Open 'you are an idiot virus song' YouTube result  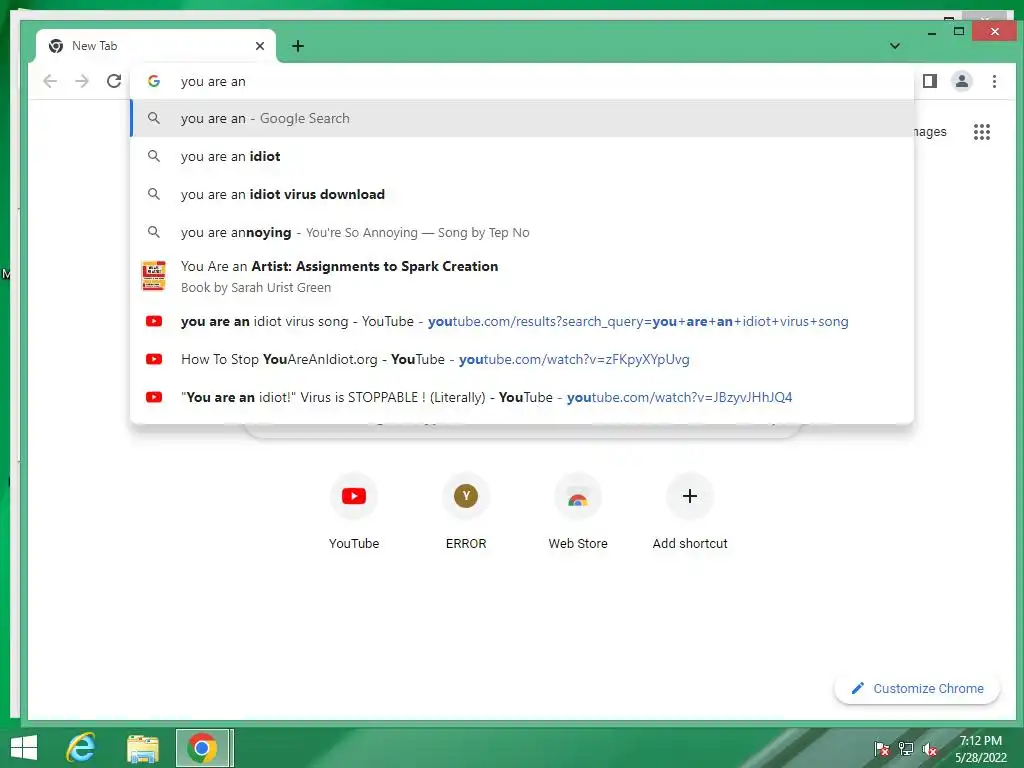click(522, 321)
